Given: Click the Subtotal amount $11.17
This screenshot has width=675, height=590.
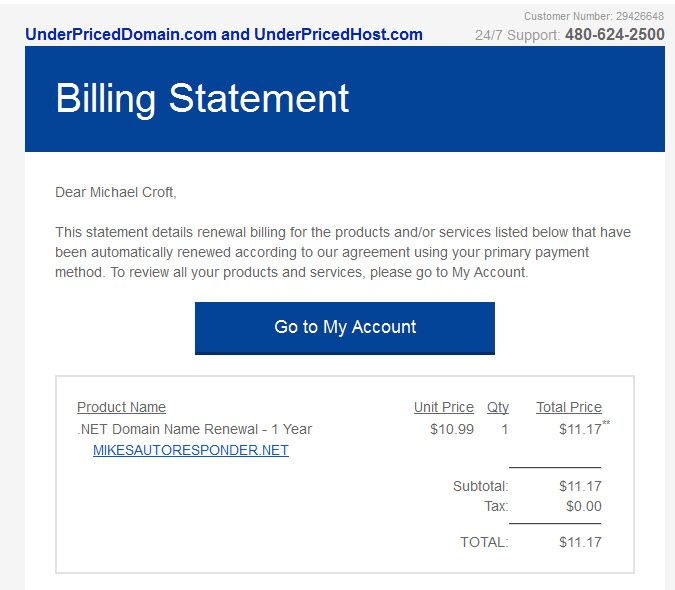Looking at the screenshot, I should (580, 486).
